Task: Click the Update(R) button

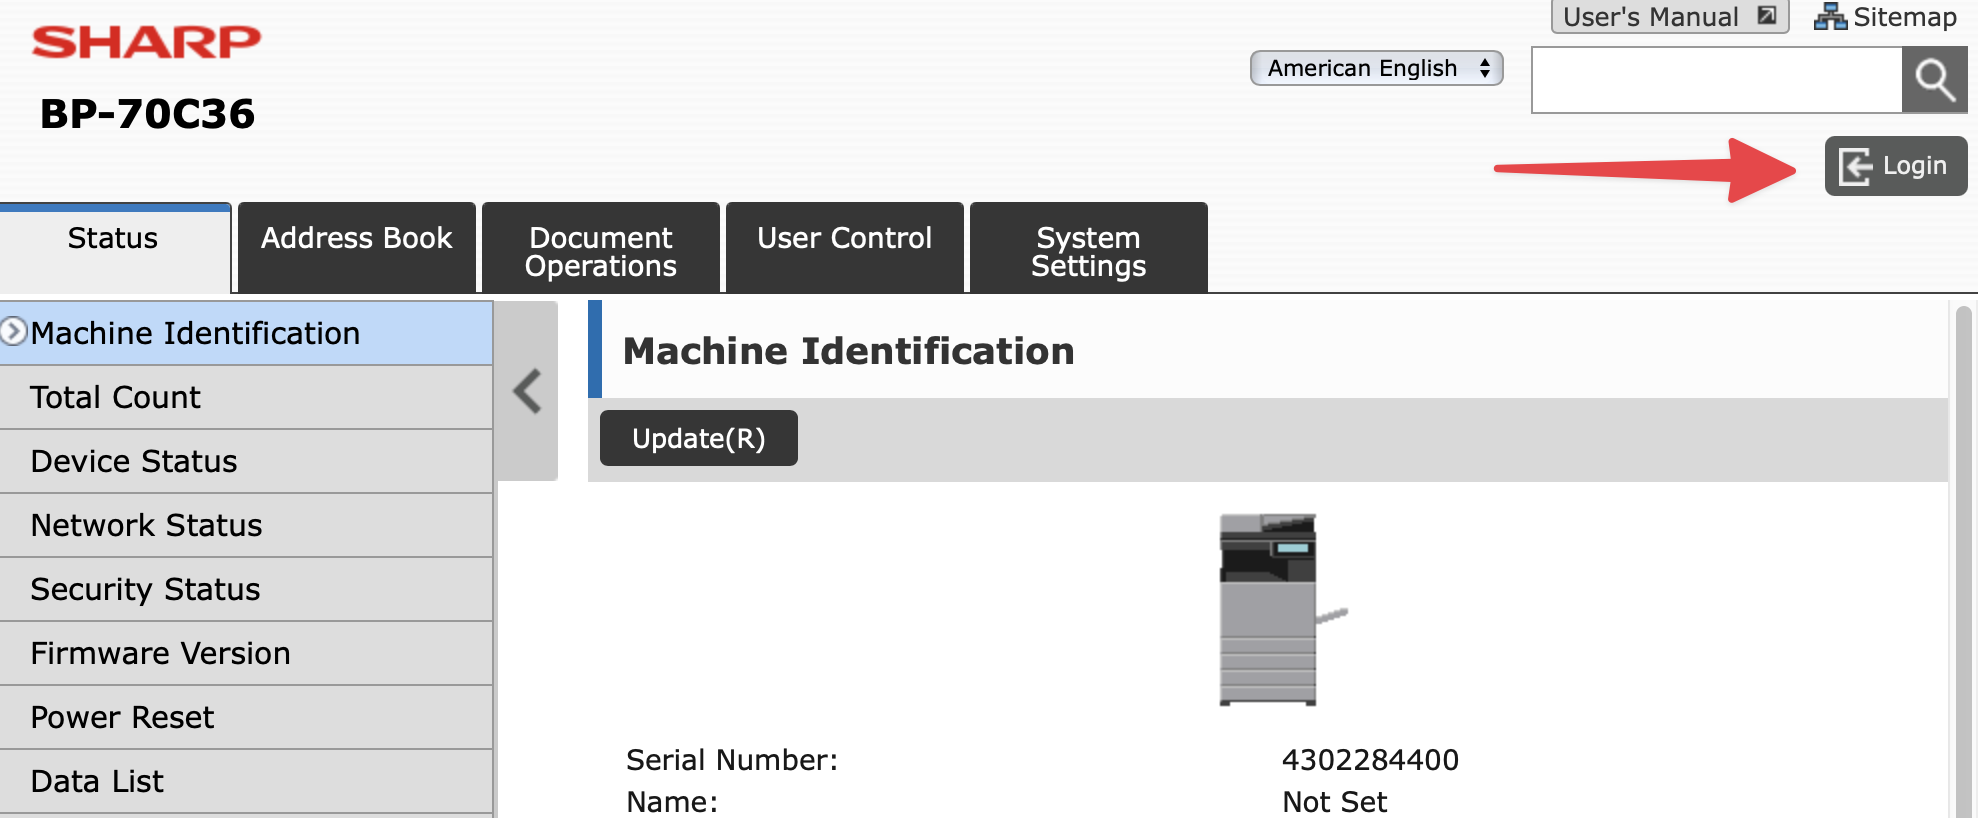Action: [x=698, y=438]
